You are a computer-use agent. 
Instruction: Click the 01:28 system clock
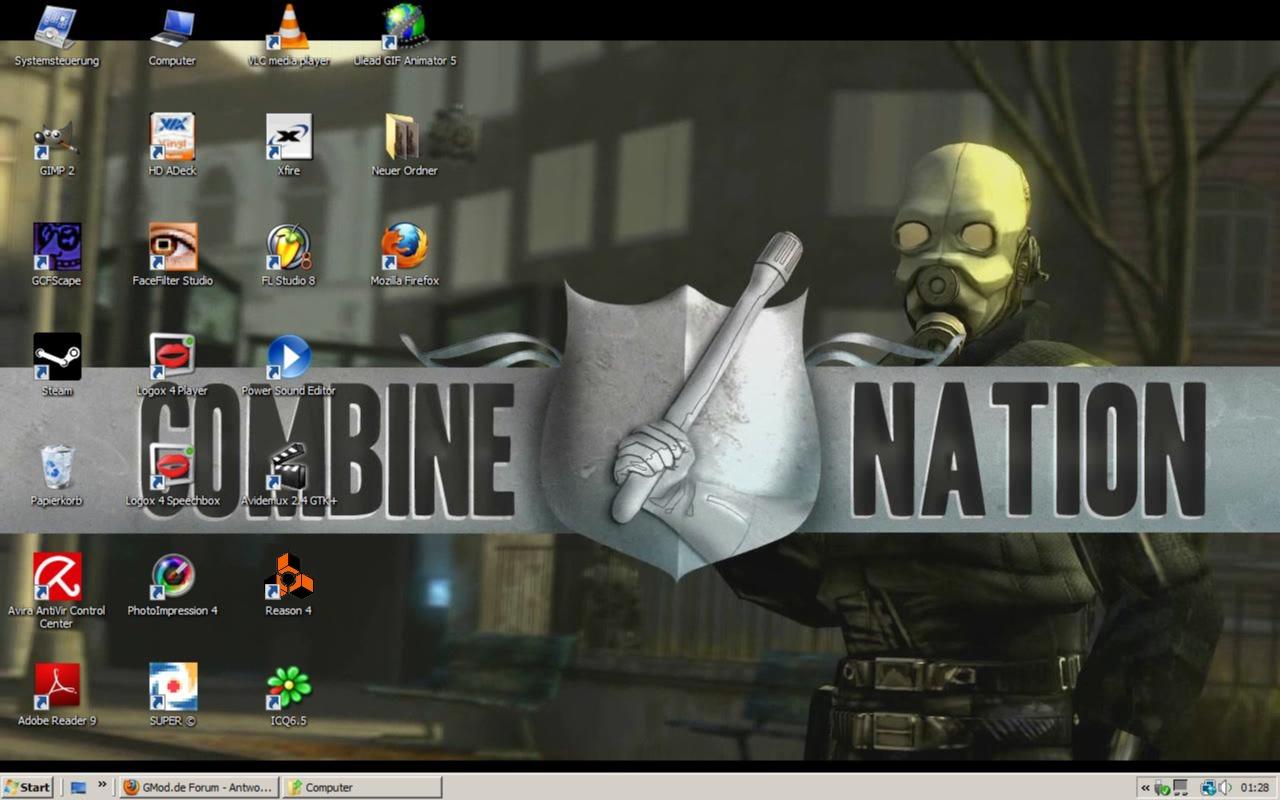click(x=1255, y=788)
